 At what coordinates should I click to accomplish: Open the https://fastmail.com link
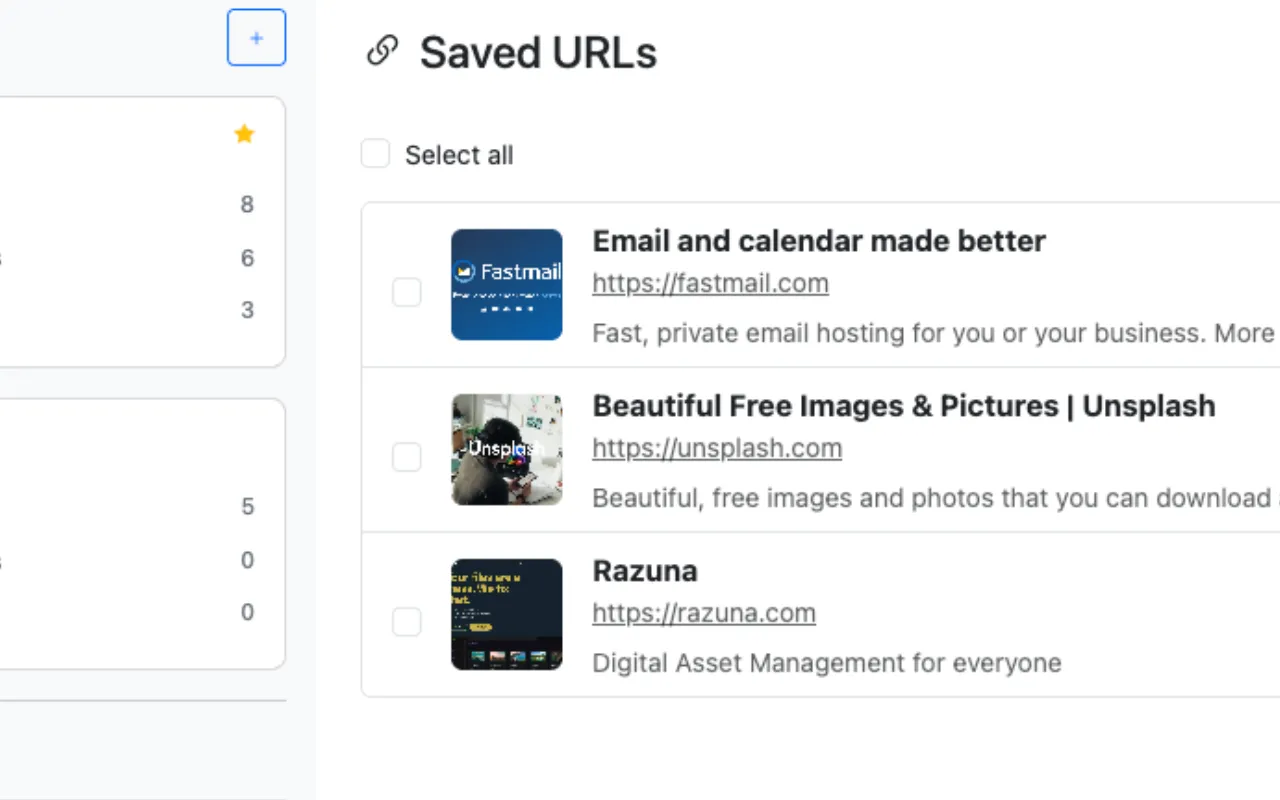click(710, 283)
